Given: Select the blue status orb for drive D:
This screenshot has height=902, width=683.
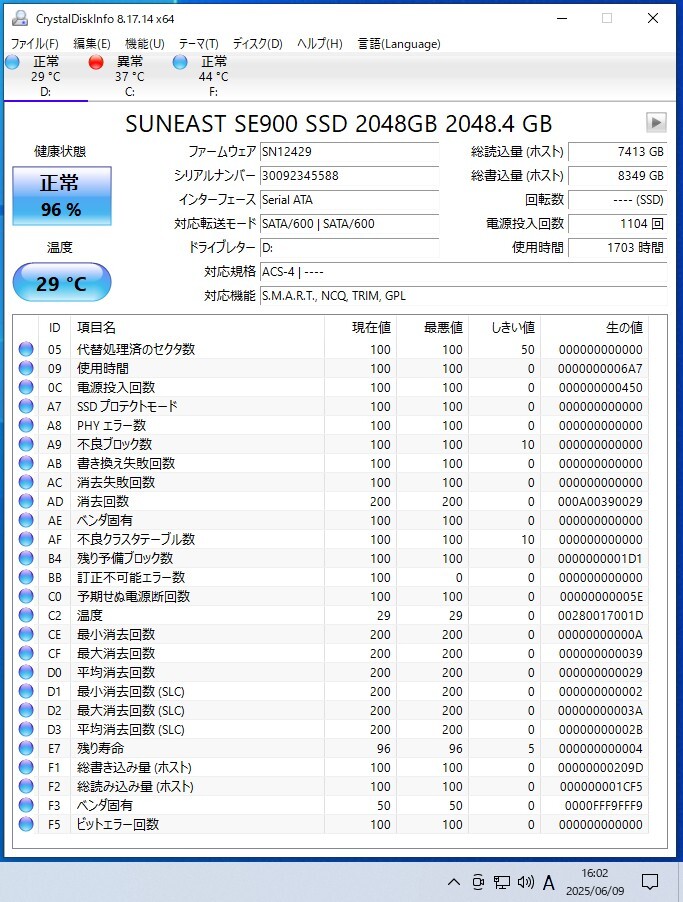Looking at the screenshot, I should 13,62.
